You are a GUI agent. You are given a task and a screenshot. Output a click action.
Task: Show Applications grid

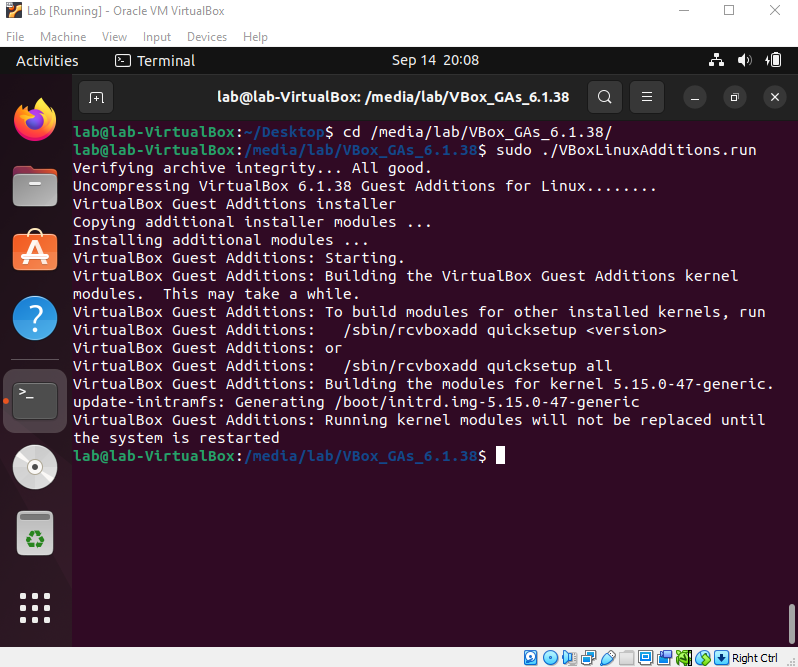click(35, 607)
